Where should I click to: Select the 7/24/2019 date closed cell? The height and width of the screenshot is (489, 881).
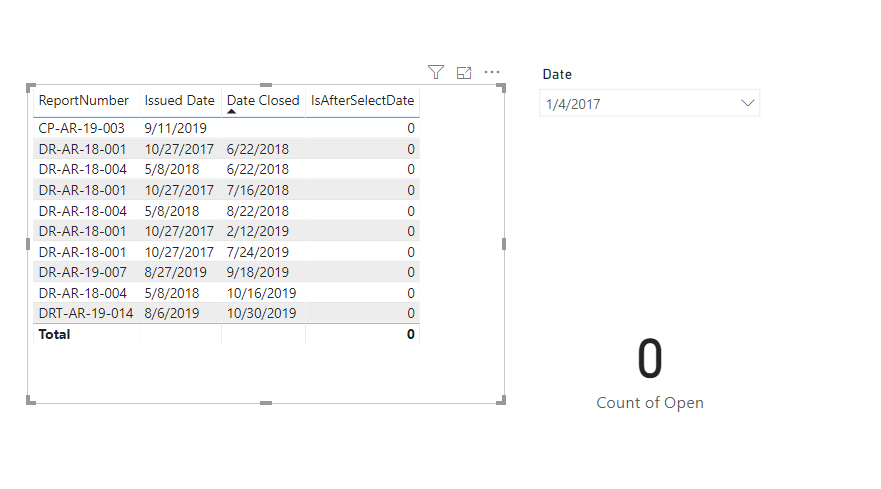pyautogui.click(x=257, y=252)
